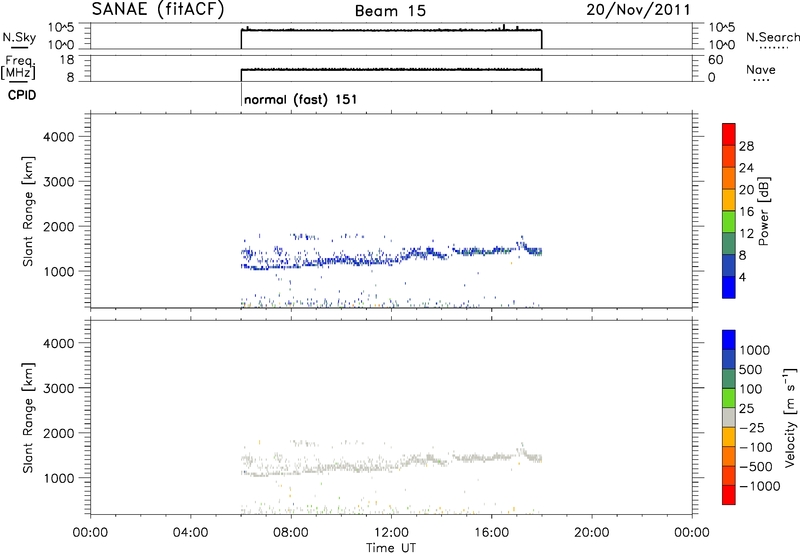Click the red top segment of Power colorbar
The height and width of the screenshot is (554, 800).
coord(729,134)
